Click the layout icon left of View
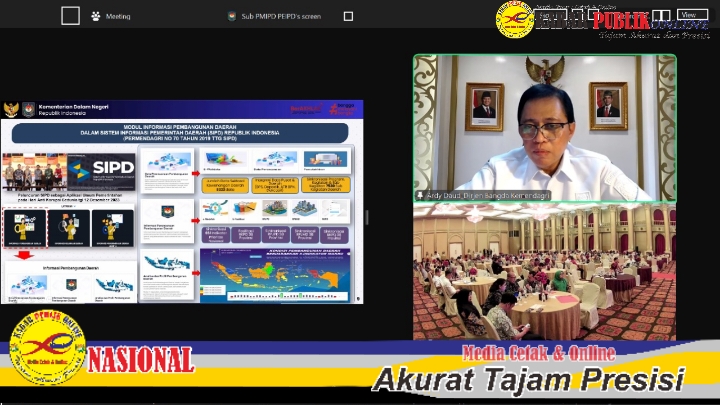 pyautogui.click(x=661, y=16)
